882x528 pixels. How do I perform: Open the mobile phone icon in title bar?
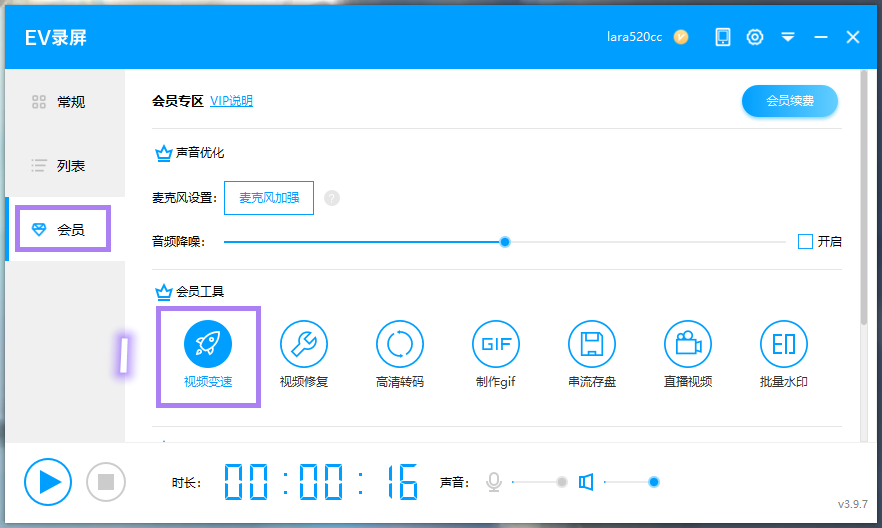pyautogui.click(x=723, y=37)
